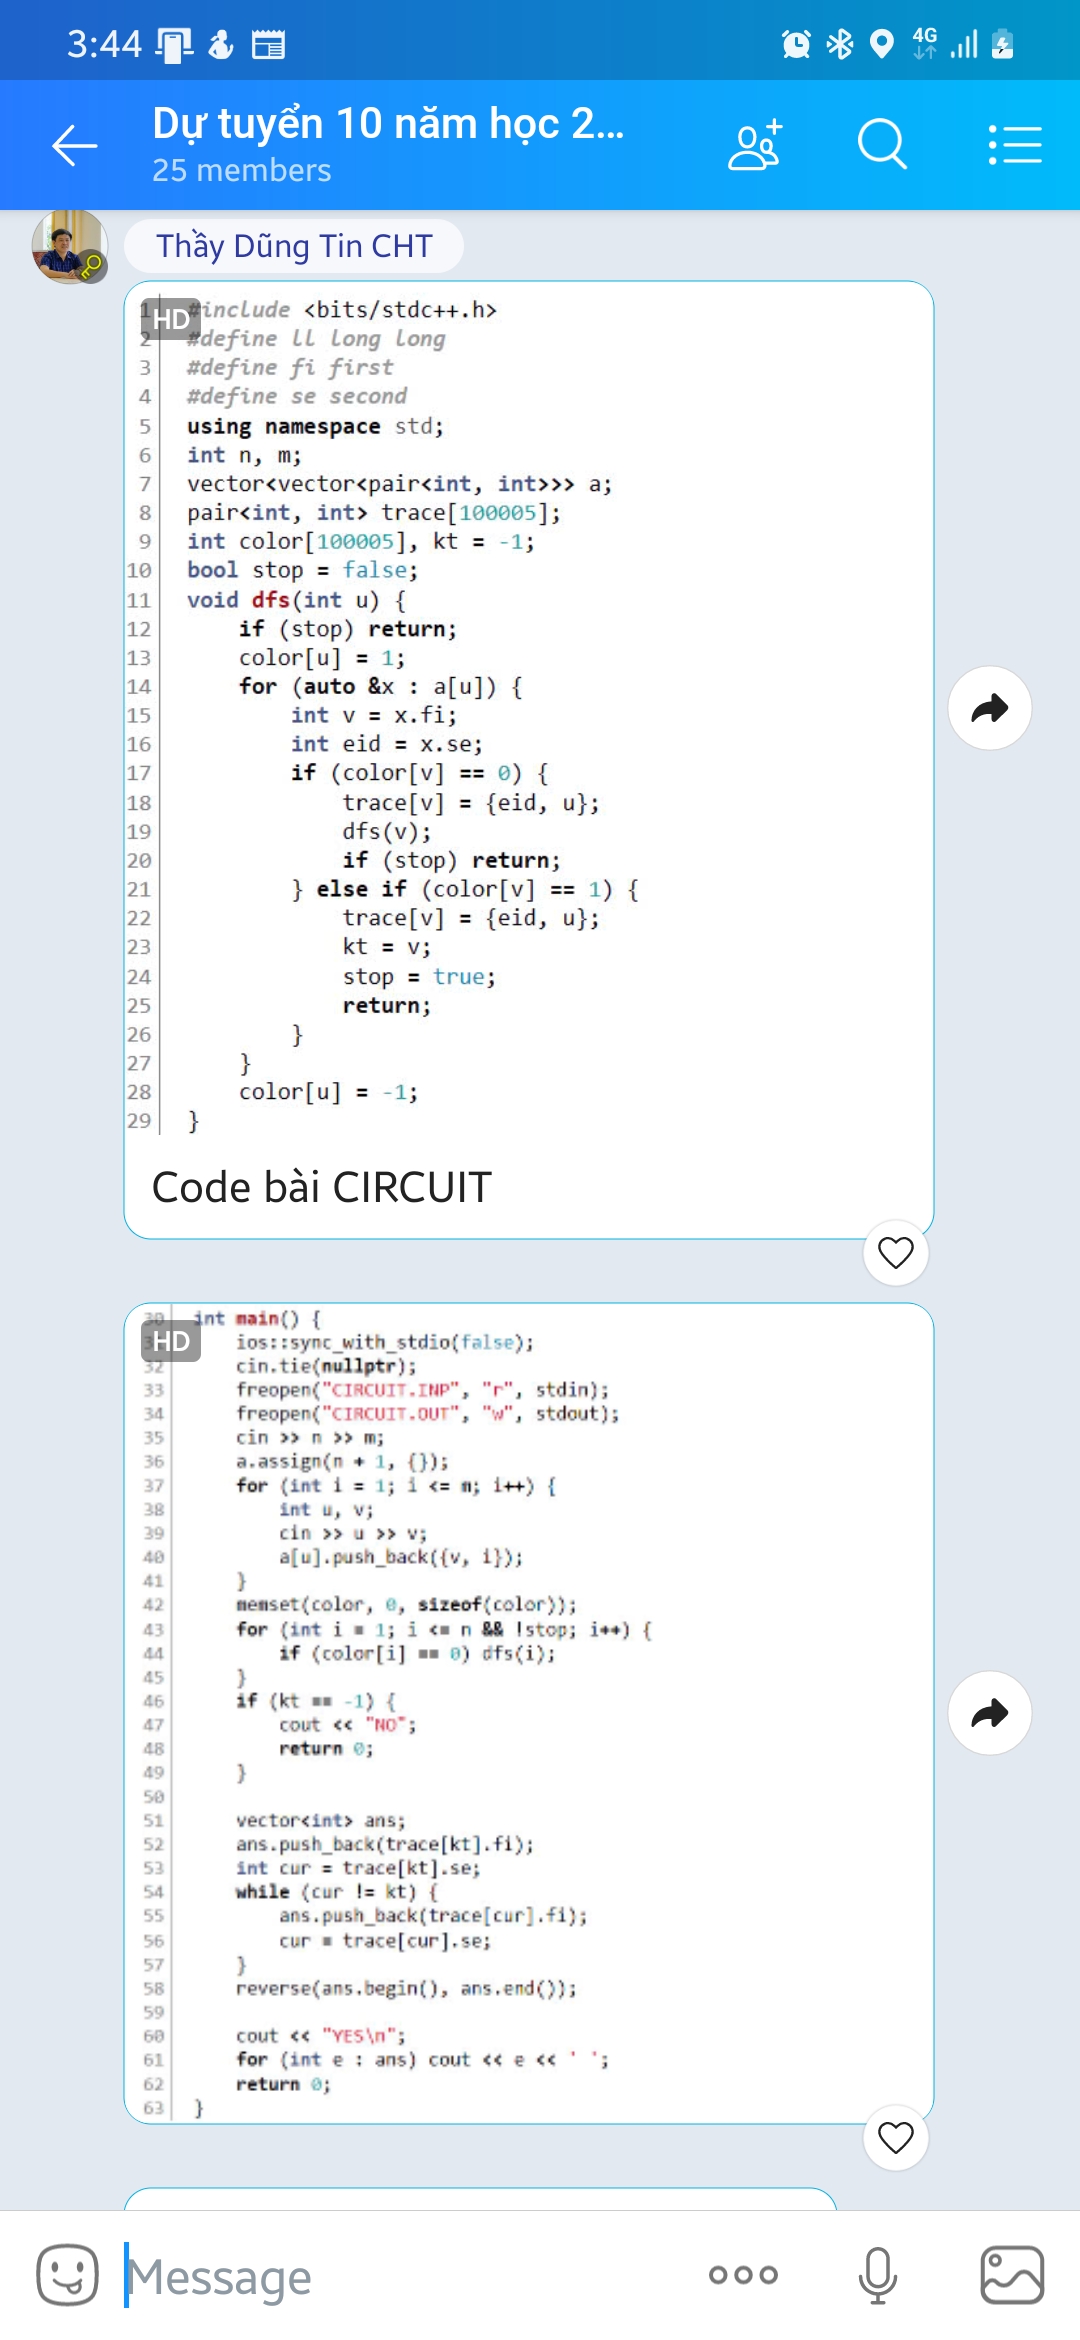This screenshot has width=1080, height=2340.
Task: Tap the status bar clock 3:44
Action: coord(104,44)
